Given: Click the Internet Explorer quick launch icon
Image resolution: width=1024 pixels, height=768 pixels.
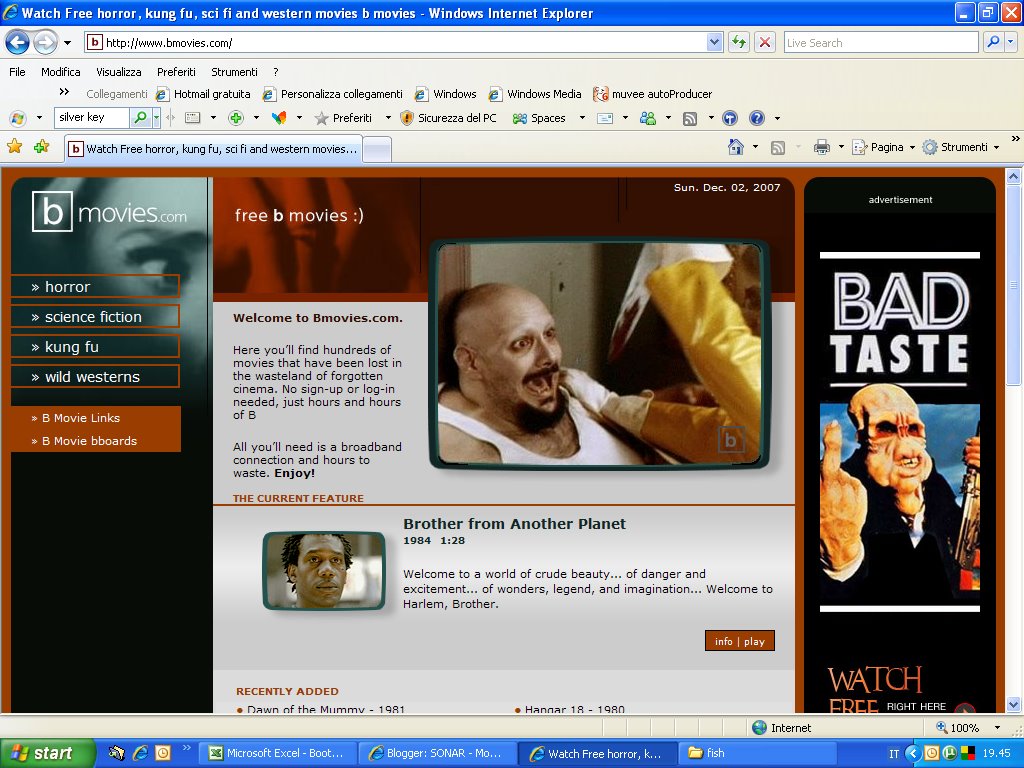Looking at the screenshot, I should pos(140,753).
